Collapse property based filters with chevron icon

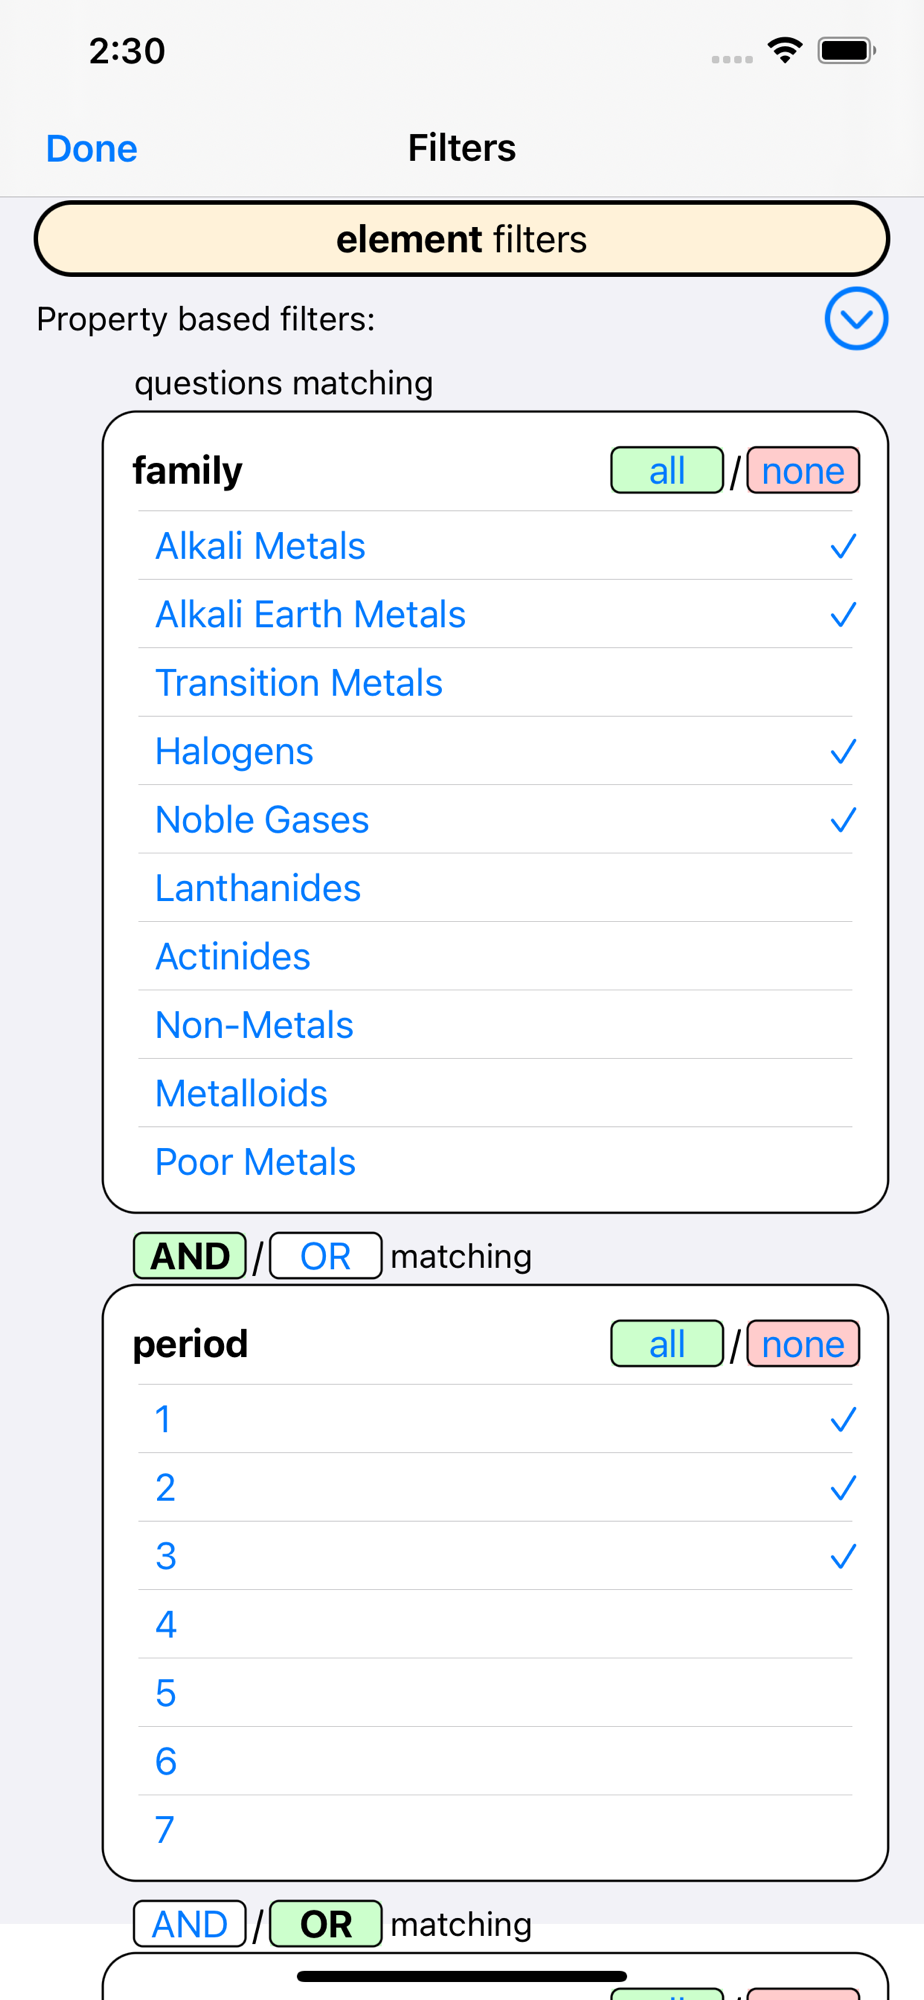(856, 319)
